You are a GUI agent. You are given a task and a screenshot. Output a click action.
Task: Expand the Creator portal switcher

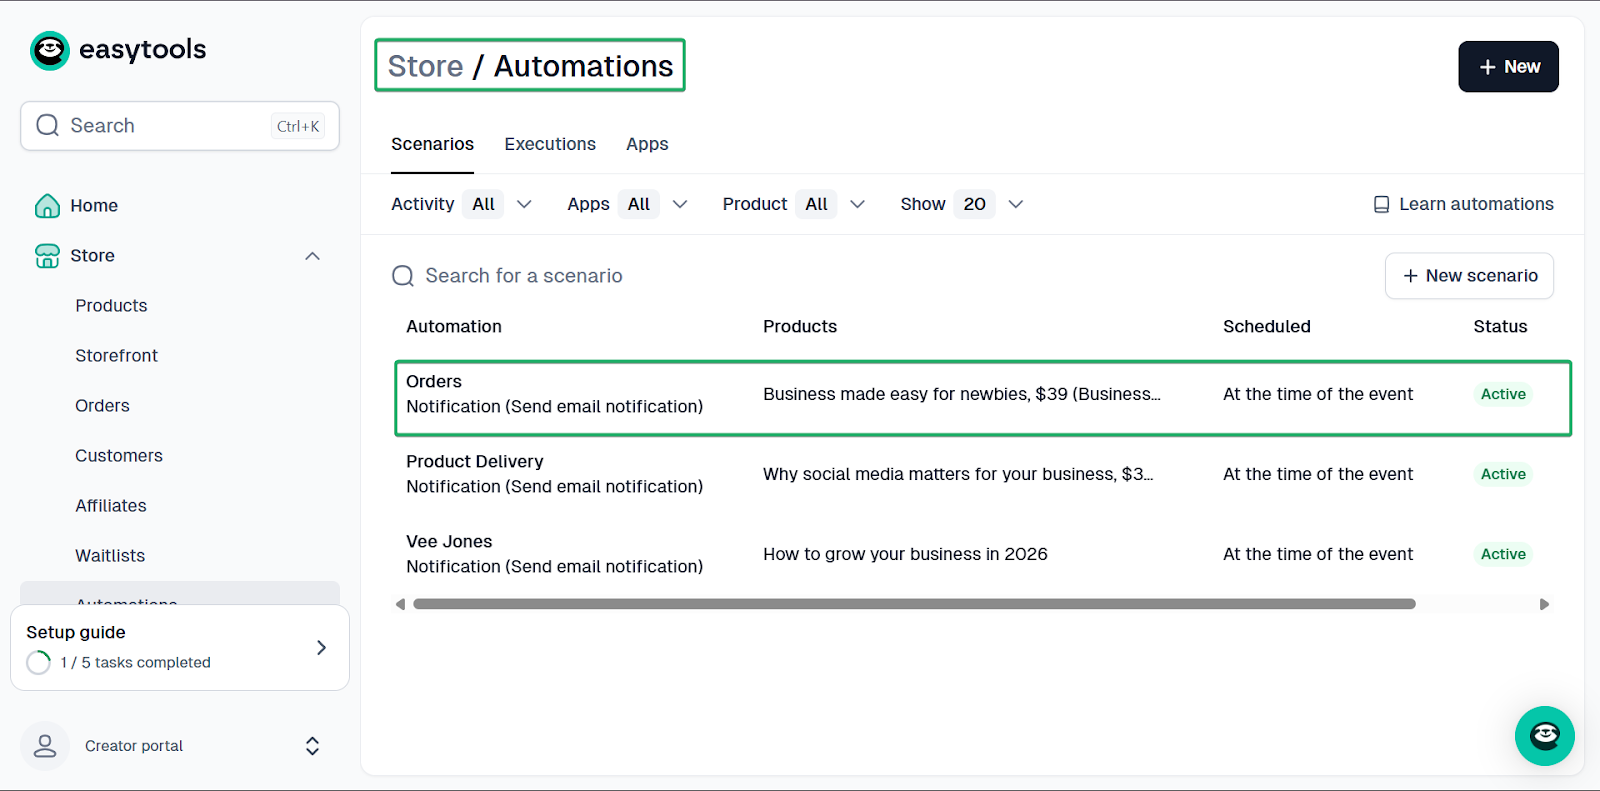point(312,746)
